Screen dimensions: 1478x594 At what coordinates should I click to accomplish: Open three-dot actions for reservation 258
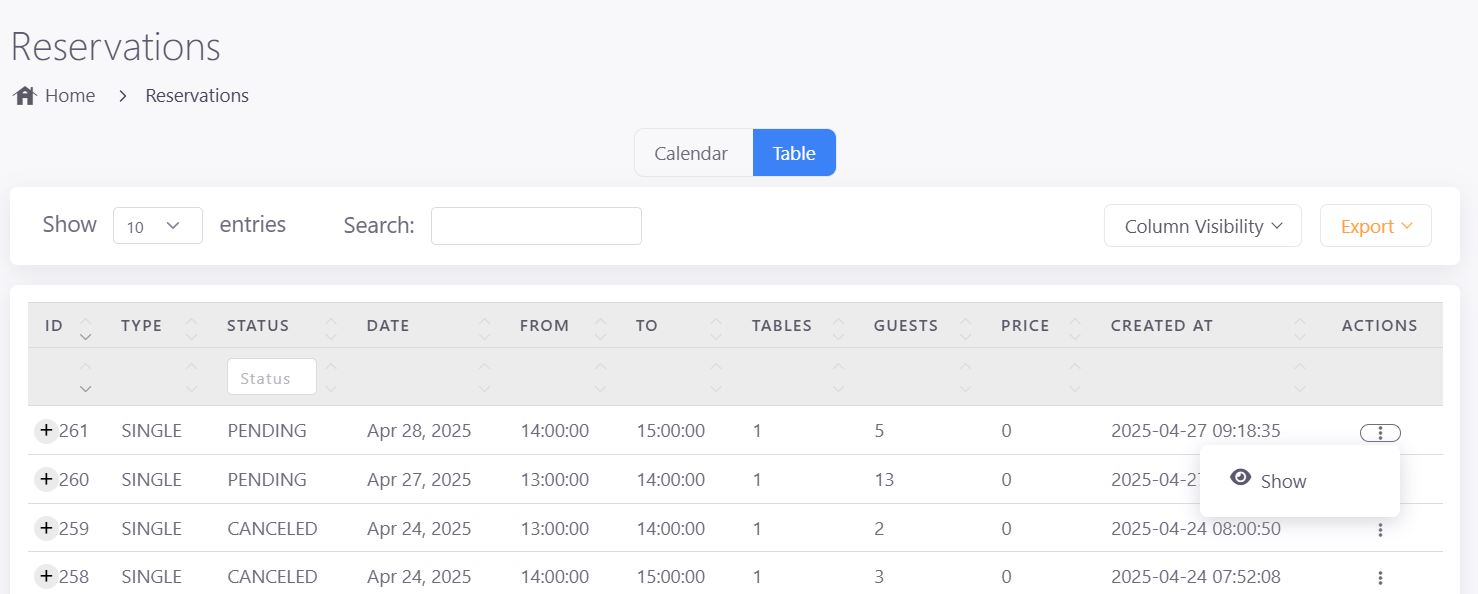tap(1380, 578)
